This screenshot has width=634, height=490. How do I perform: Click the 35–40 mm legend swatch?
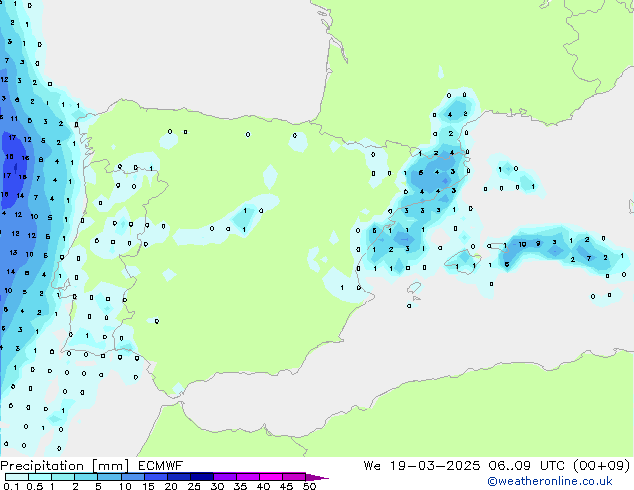(x=247, y=477)
